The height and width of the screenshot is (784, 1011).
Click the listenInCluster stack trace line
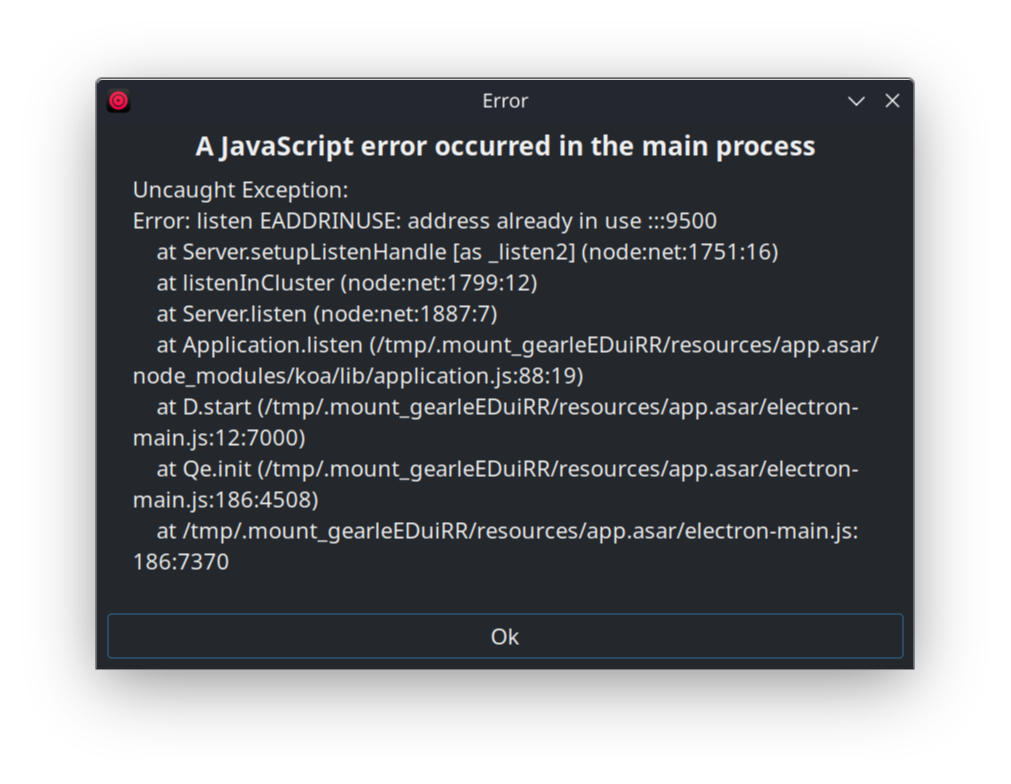coord(347,283)
